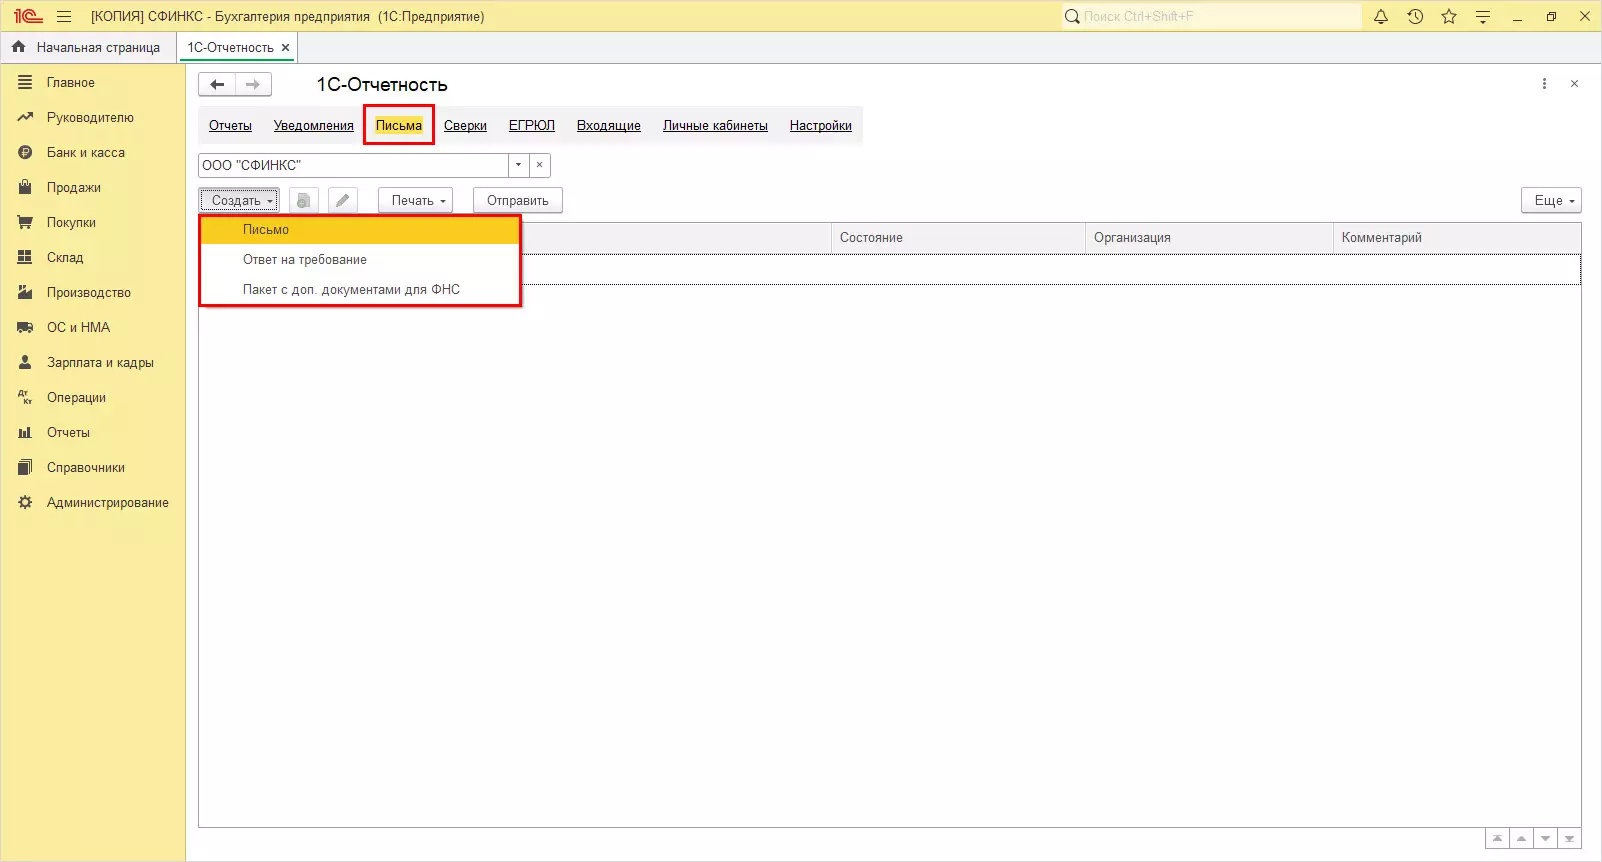Click the 1C logo icon
Image resolution: width=1602 pixels, height=862 pixels.
pyautogui.click(x=28, y=17)
